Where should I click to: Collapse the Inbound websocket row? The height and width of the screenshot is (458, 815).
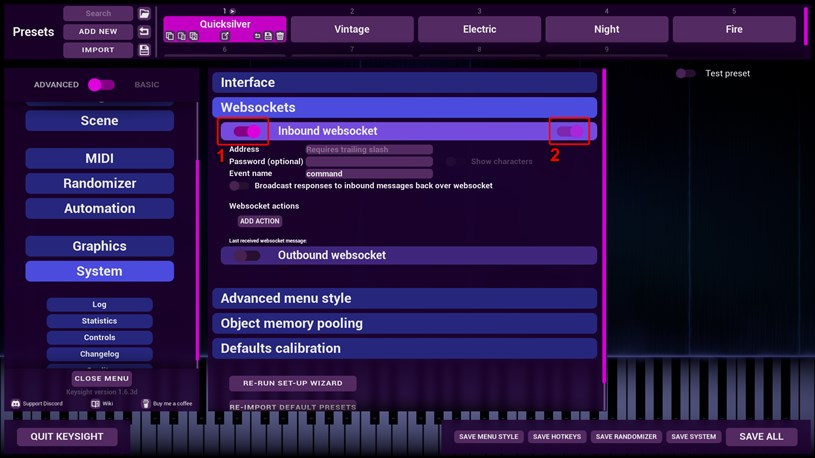click(409, 131)
